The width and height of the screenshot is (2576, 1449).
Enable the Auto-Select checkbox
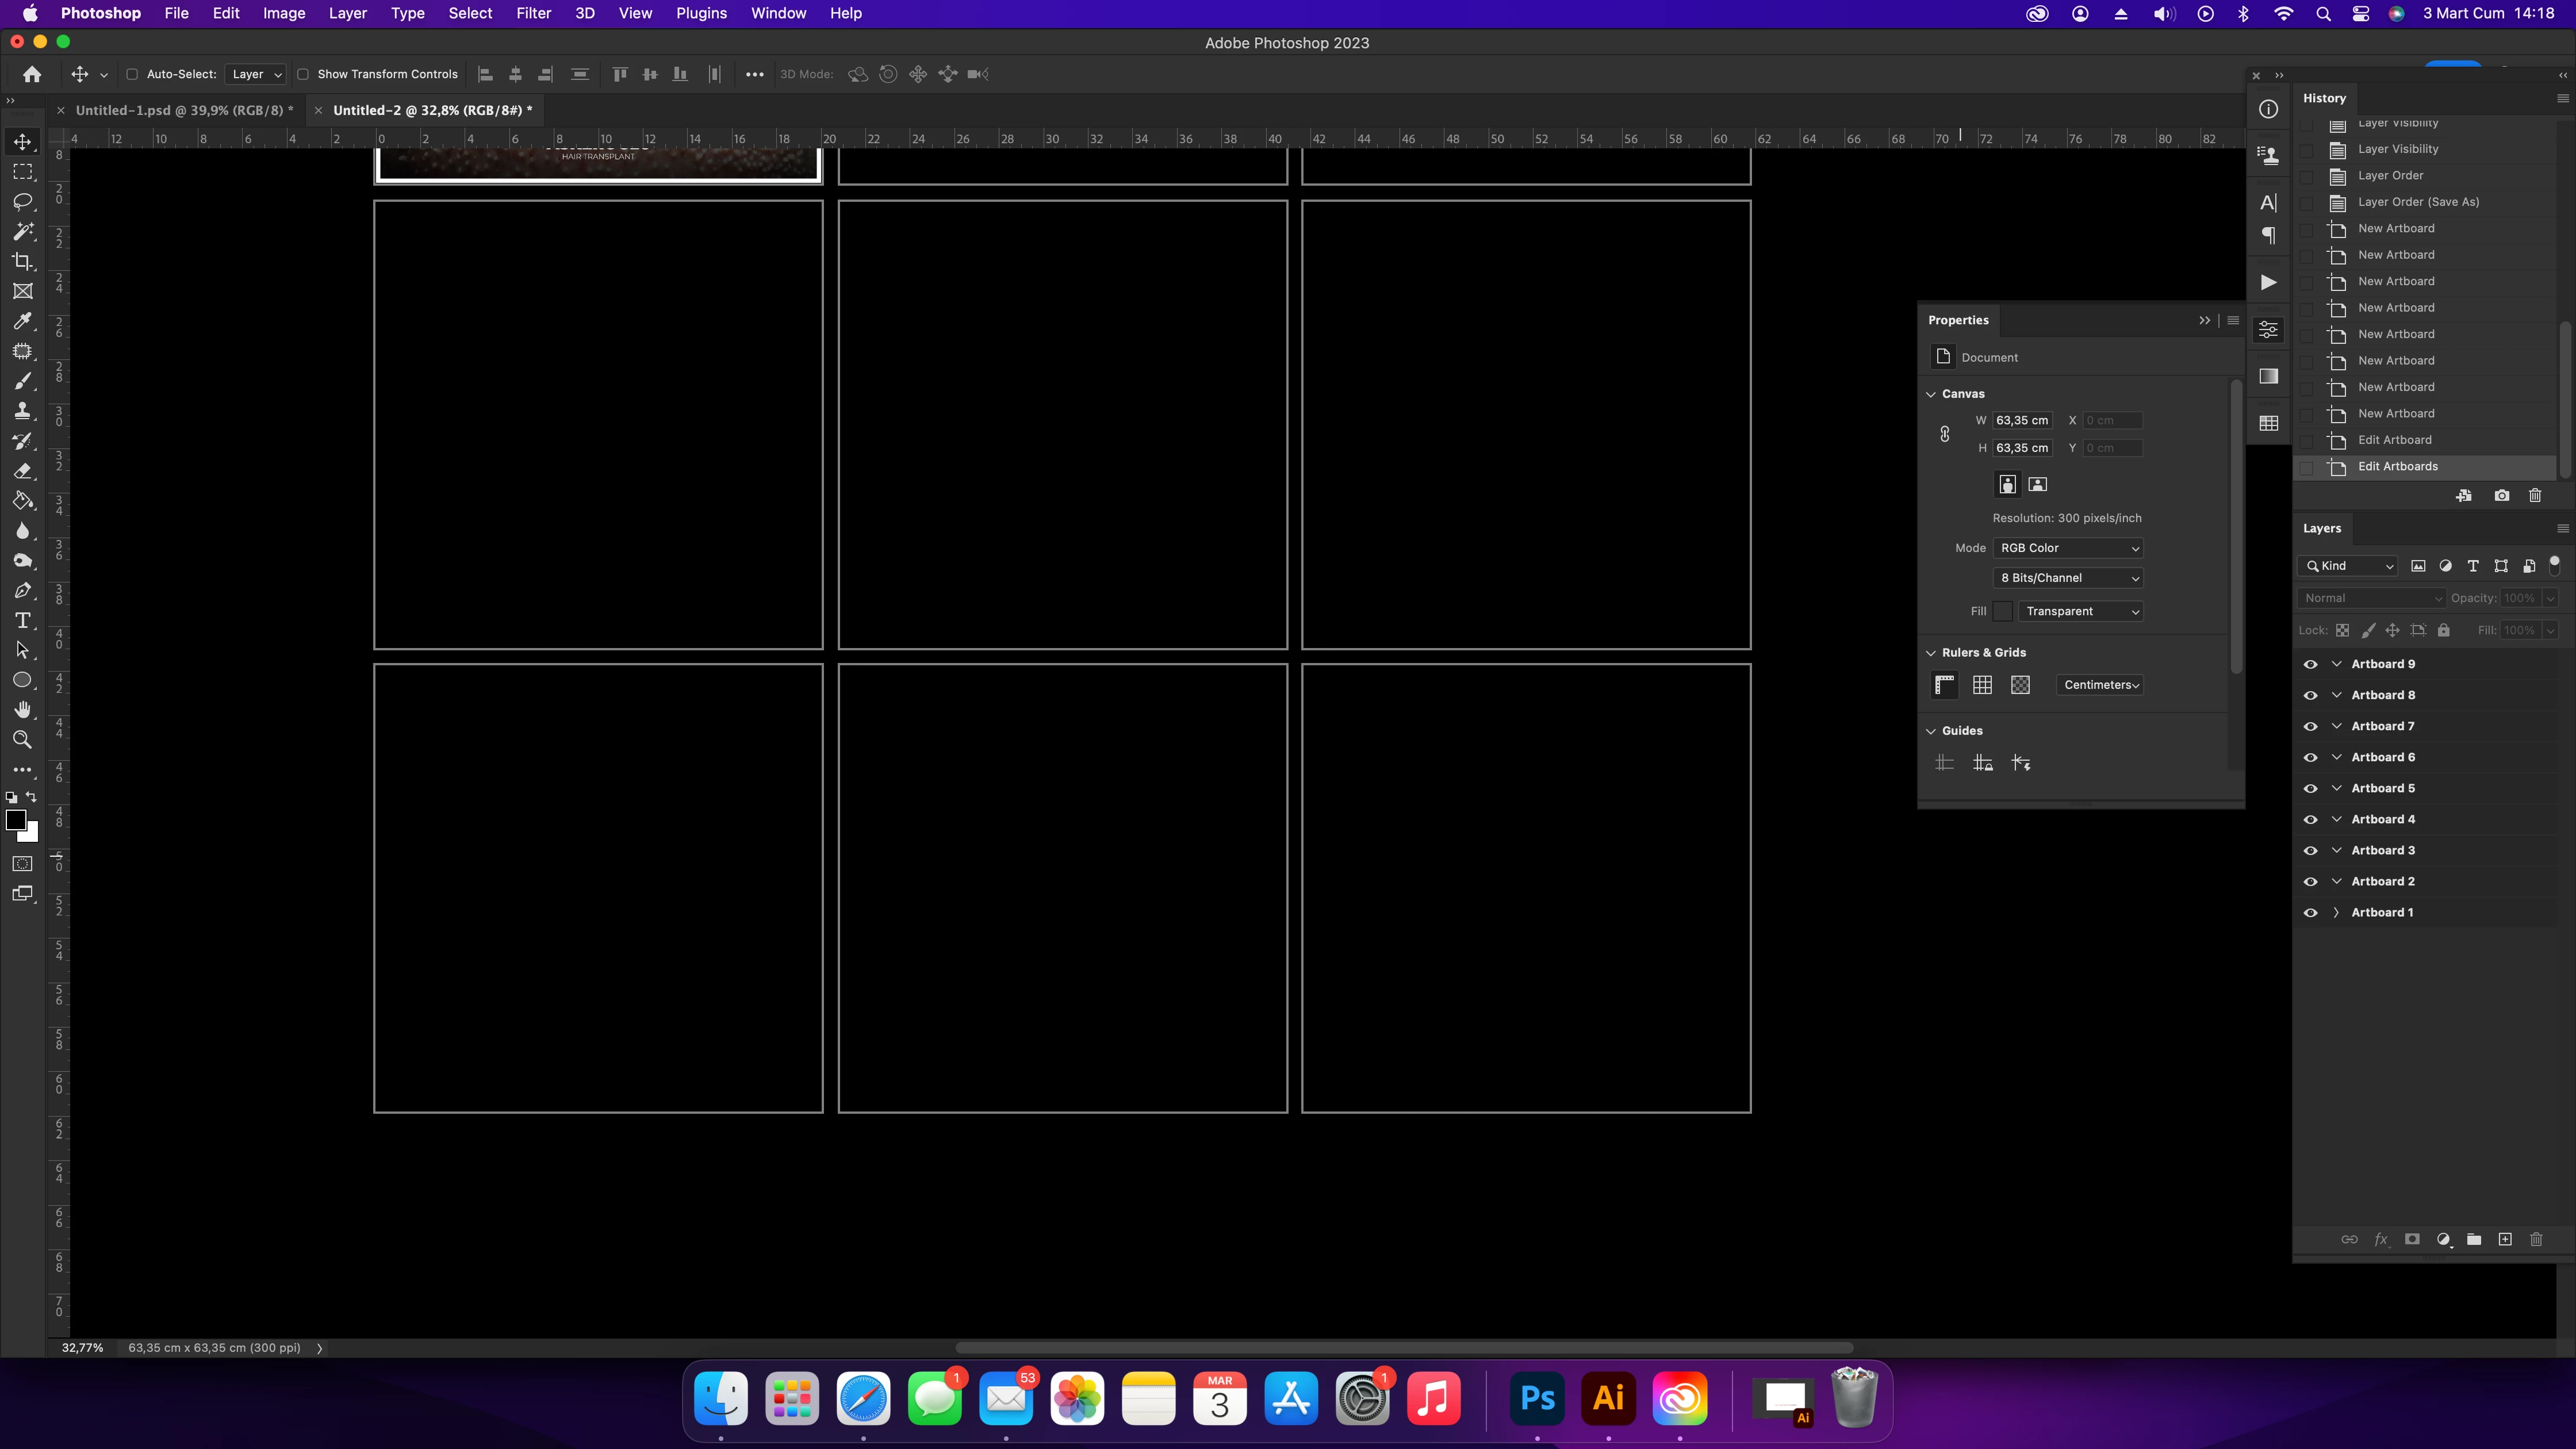pyautogui.click(x=131, y=74)
